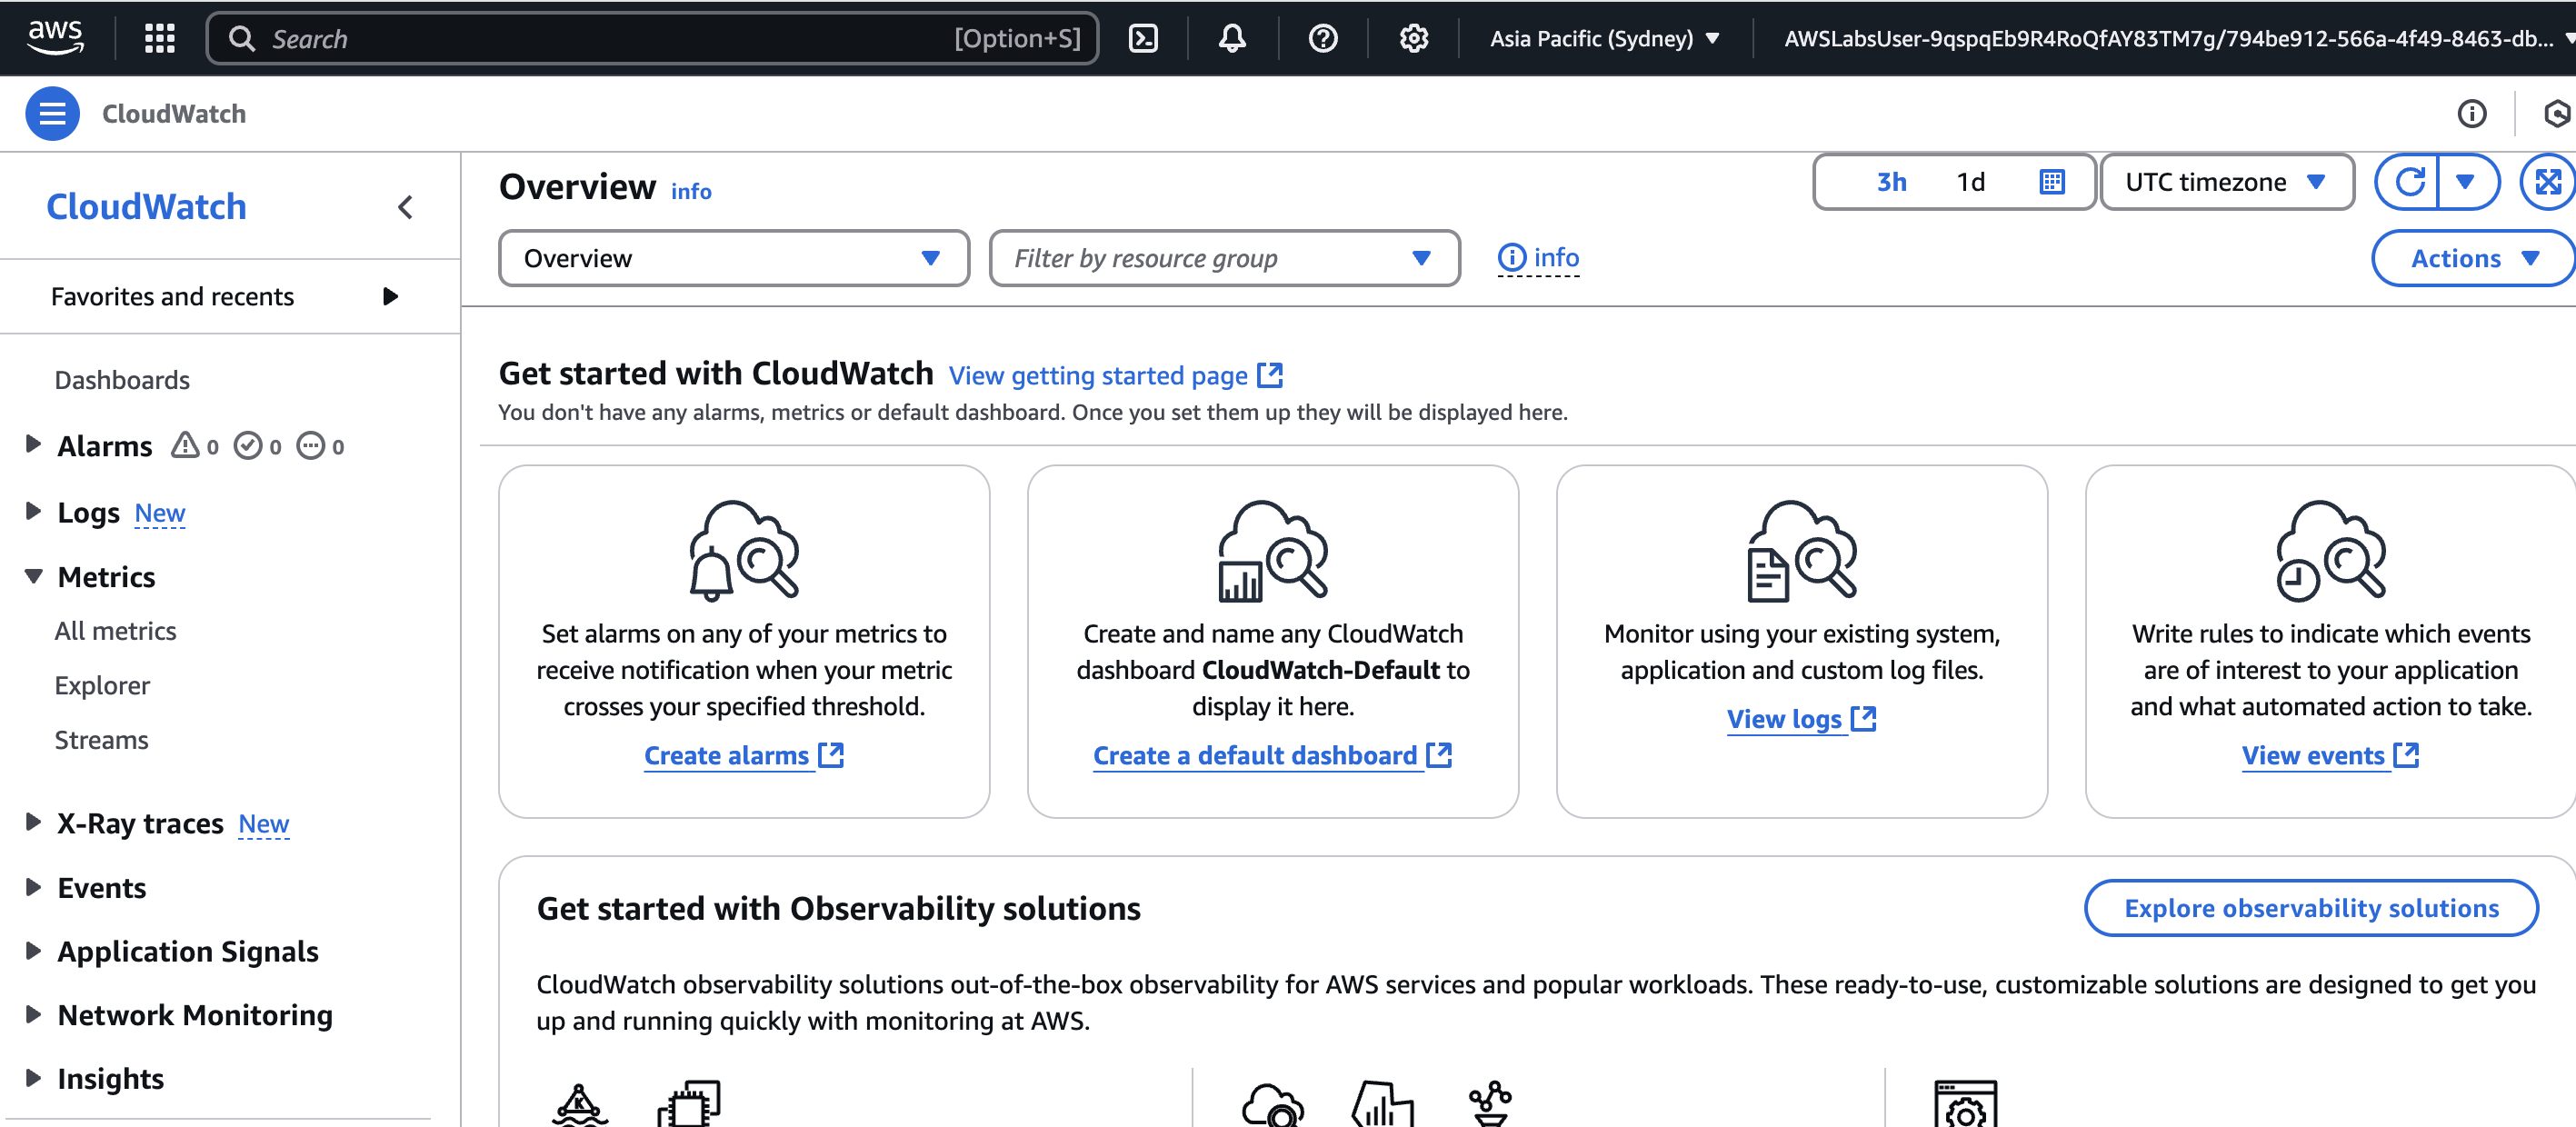Expand the Network Monitoring section
The image size is (2576, 1127).
pyautogui.click(x=33, y=1014)
